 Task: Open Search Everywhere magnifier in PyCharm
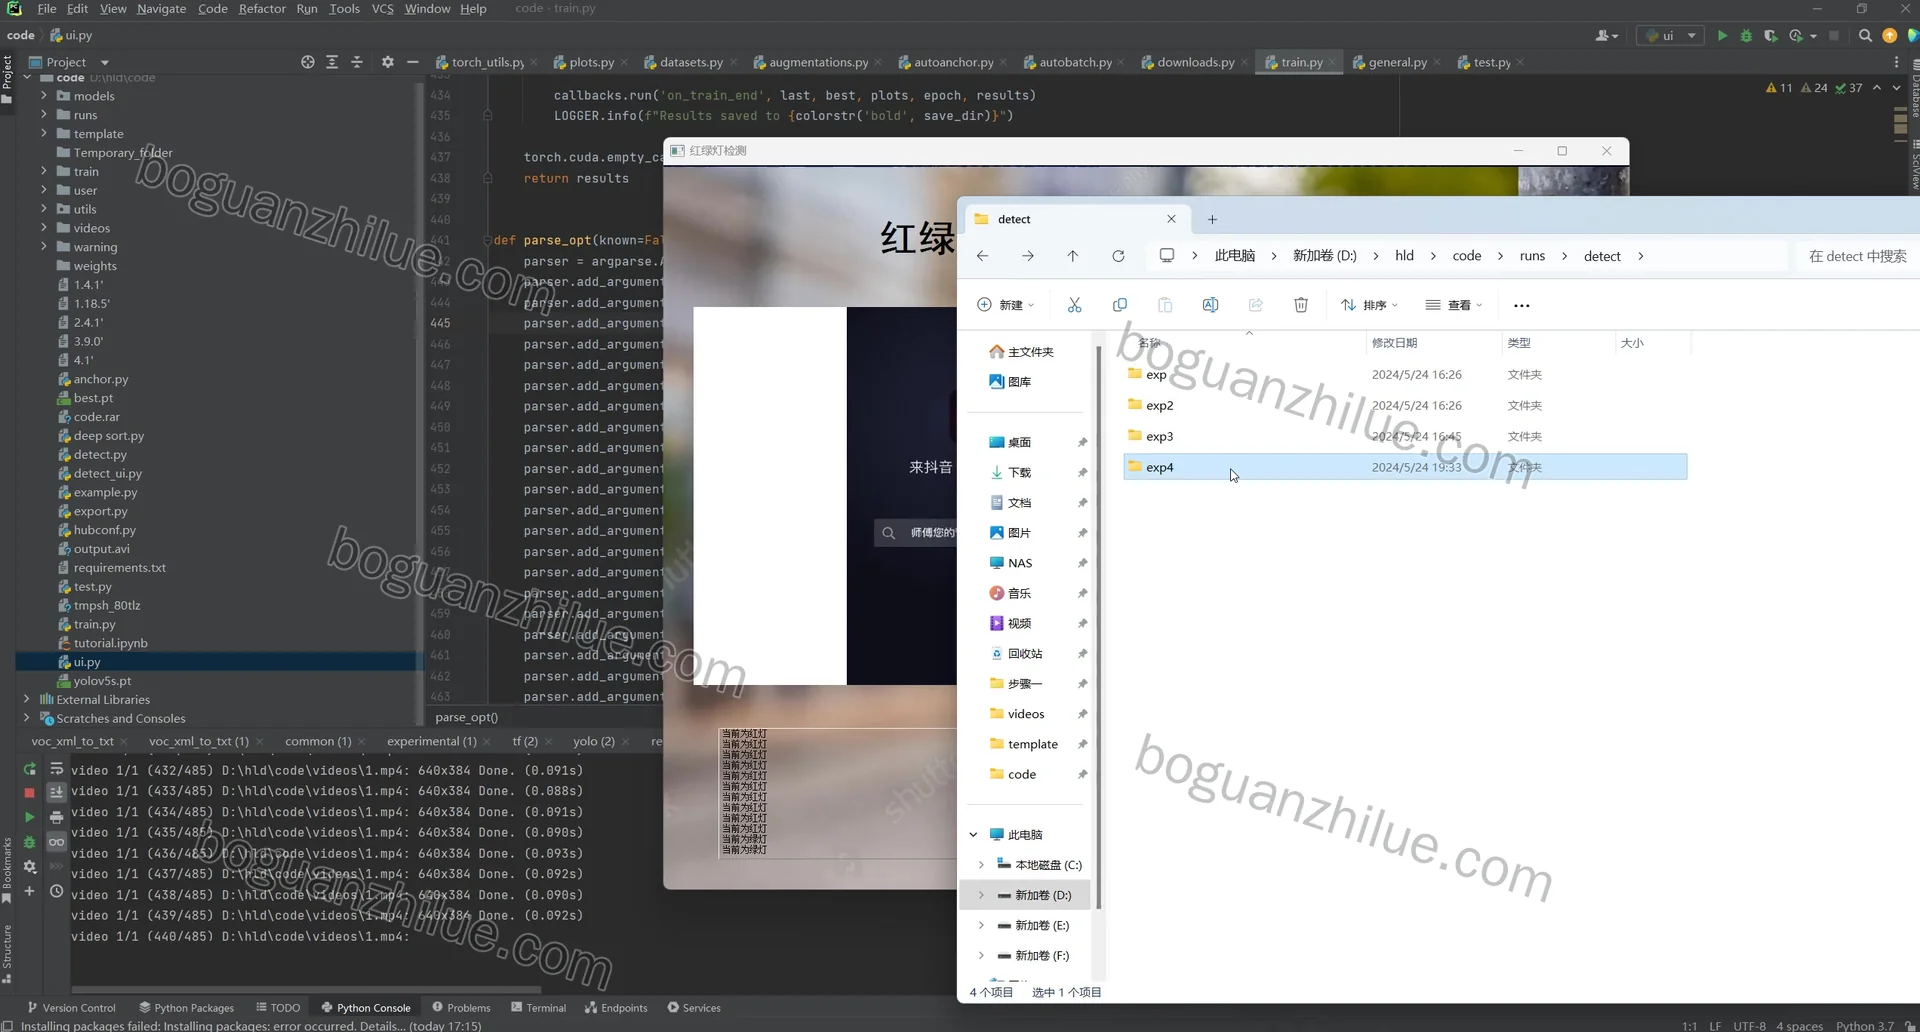coord(1865,35)
